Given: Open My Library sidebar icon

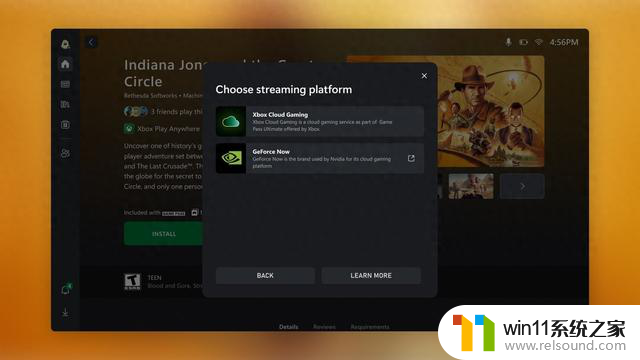Looking at the screenshot, I should click(x=65, y=104).
